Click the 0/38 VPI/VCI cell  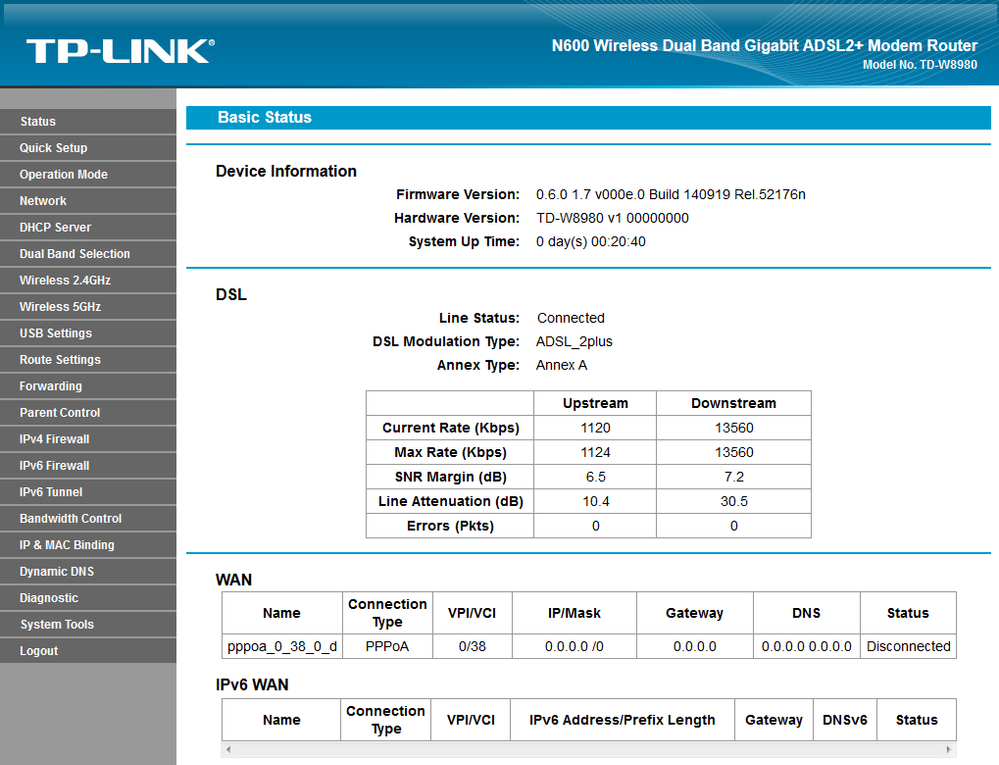click(472, 646)
